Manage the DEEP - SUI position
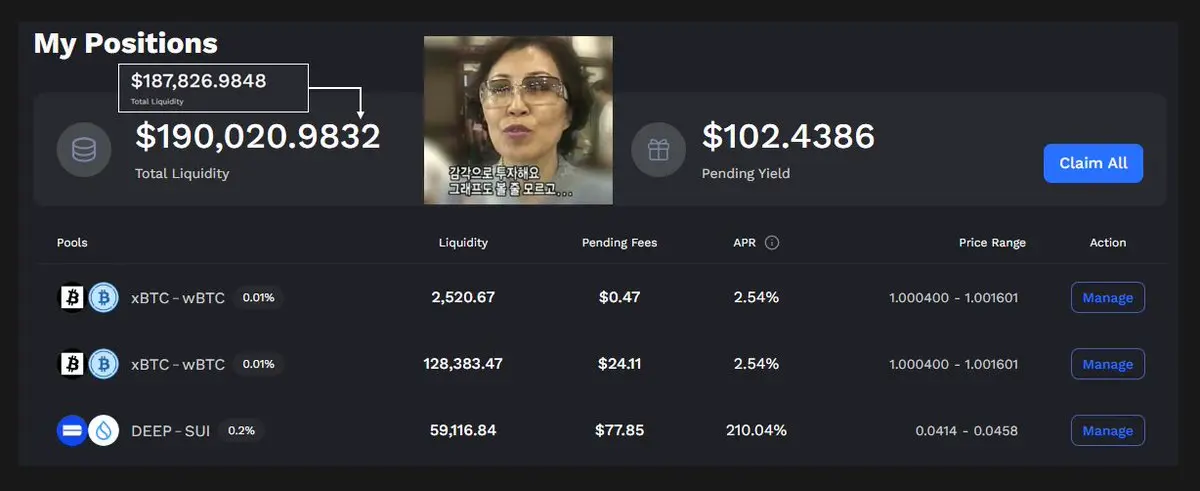Screen dimensions: 1200x491 pos(1108,431)
